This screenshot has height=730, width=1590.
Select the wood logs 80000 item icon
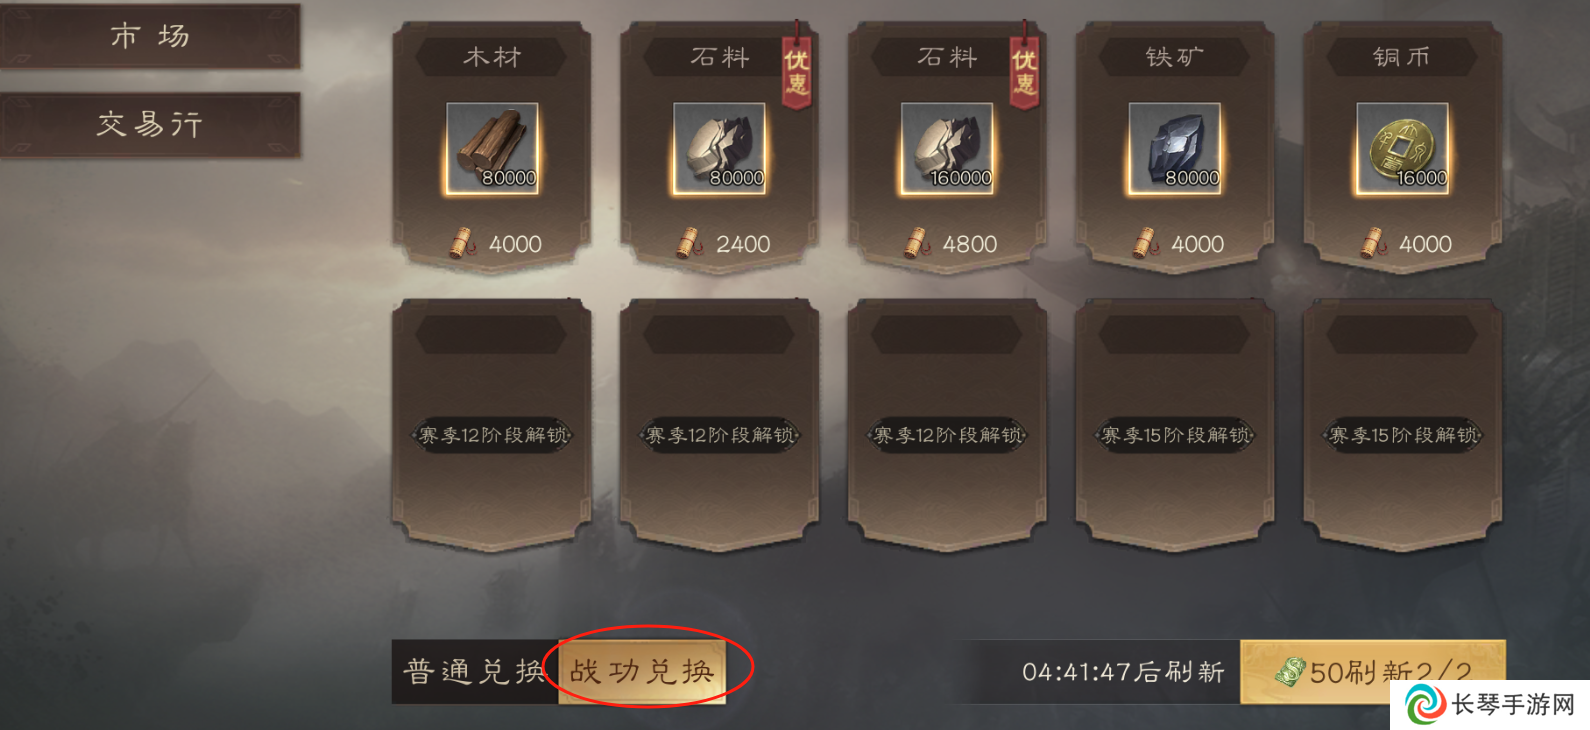492,148
